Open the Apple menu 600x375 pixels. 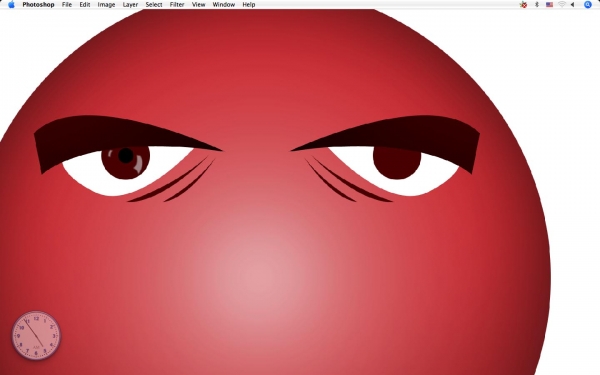[x=11, y=5]
